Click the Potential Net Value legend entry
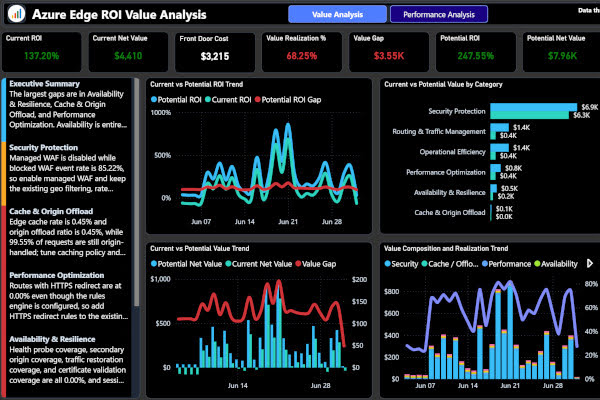600x400 pixels. tap(186, 264)
